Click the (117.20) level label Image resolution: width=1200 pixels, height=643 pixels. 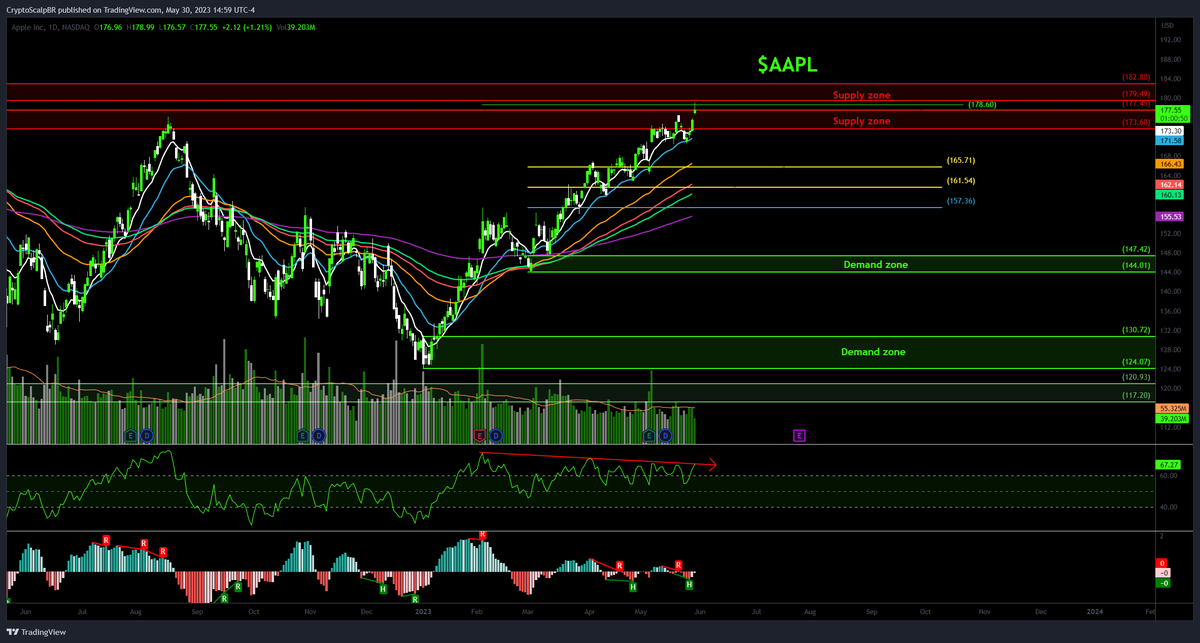click(x=1136, y=395)
